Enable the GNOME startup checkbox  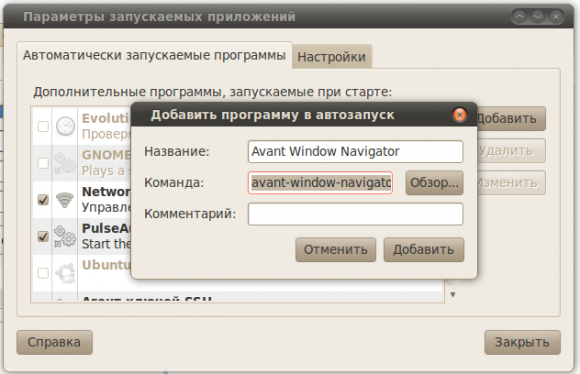[x=43, y=163]
